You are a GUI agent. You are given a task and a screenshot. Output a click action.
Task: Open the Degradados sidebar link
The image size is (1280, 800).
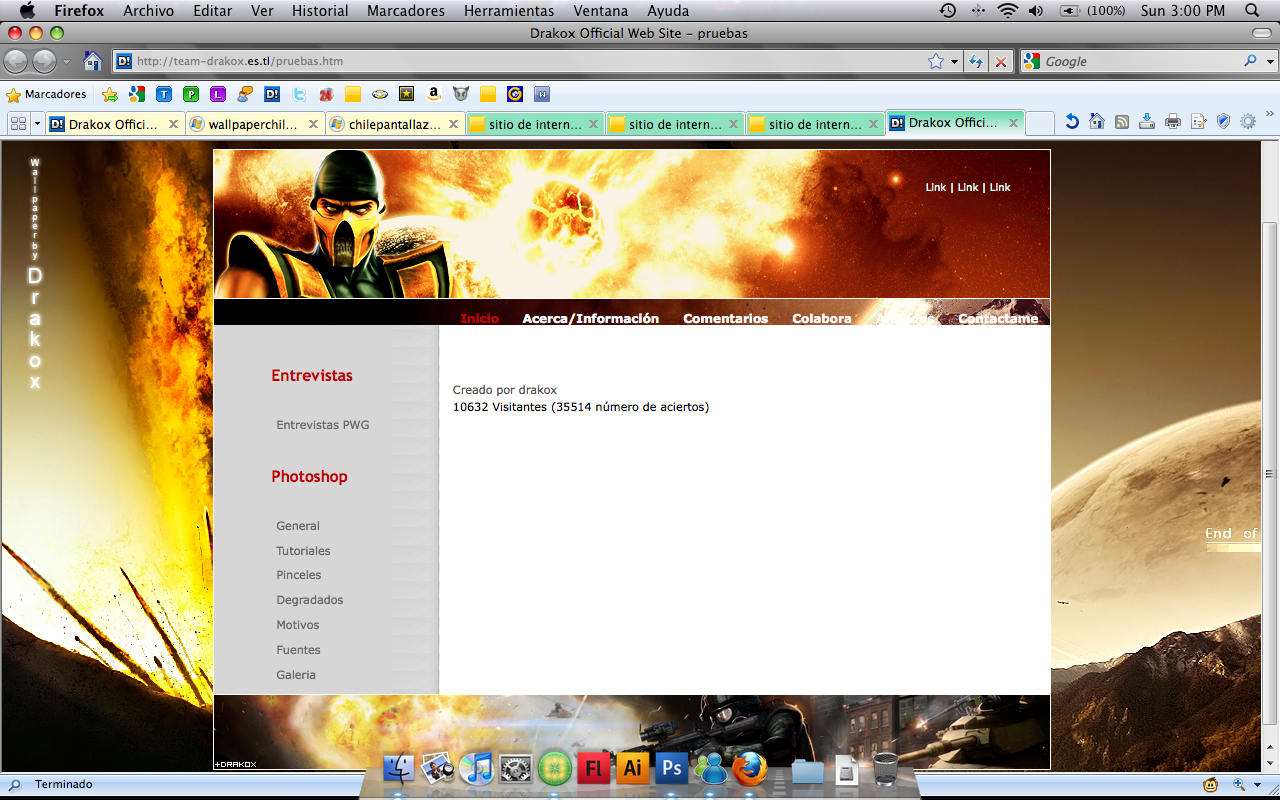coord(310,600)
